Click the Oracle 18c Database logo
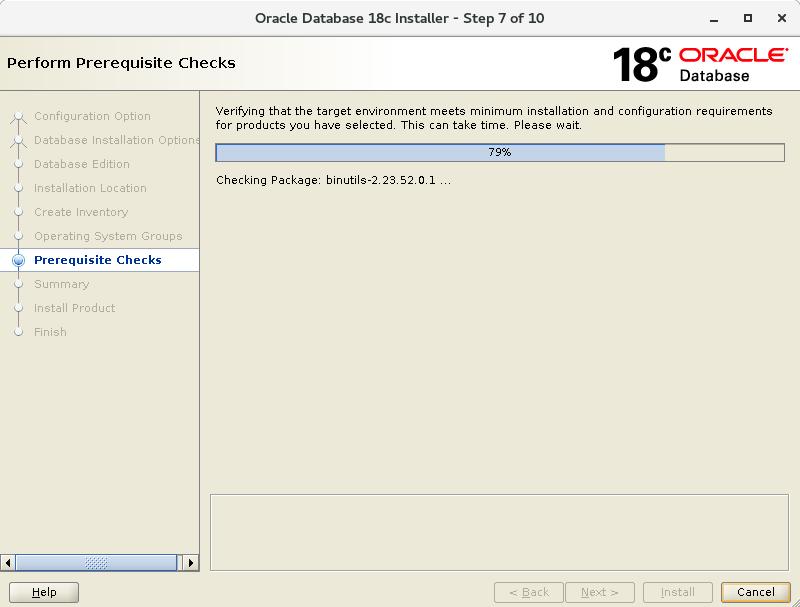This screenshot has width=800, height=607. pyautogui.click(x=701, y=64)
